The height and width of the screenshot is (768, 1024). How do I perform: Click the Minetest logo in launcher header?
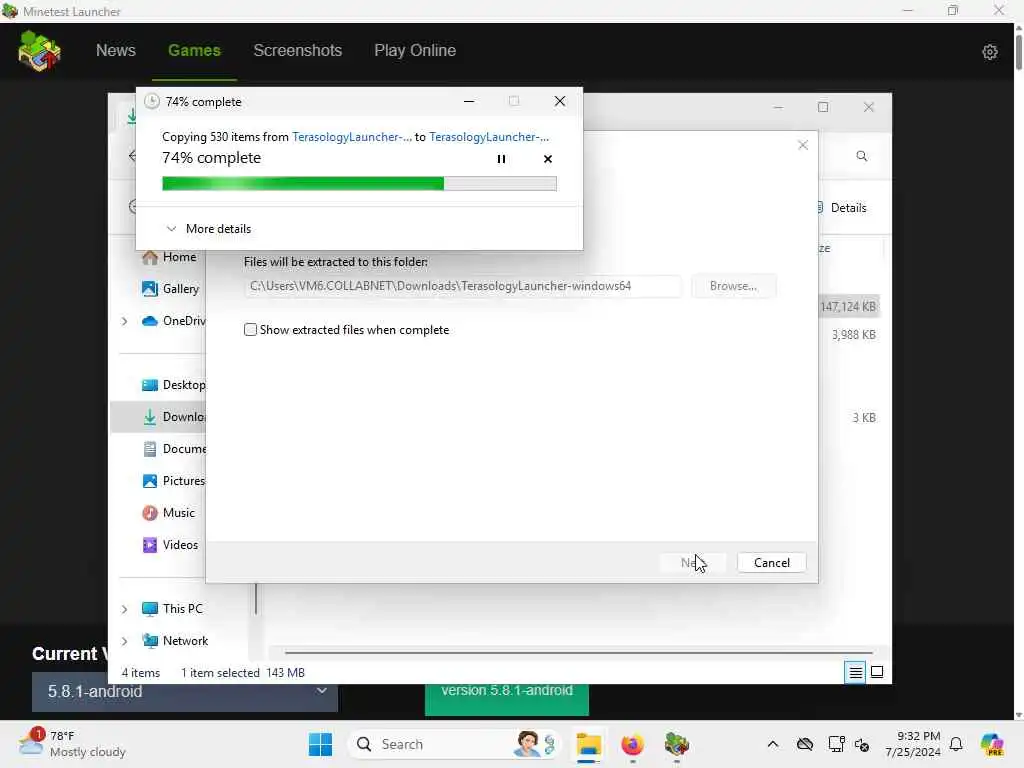click(x=40, y=50)
